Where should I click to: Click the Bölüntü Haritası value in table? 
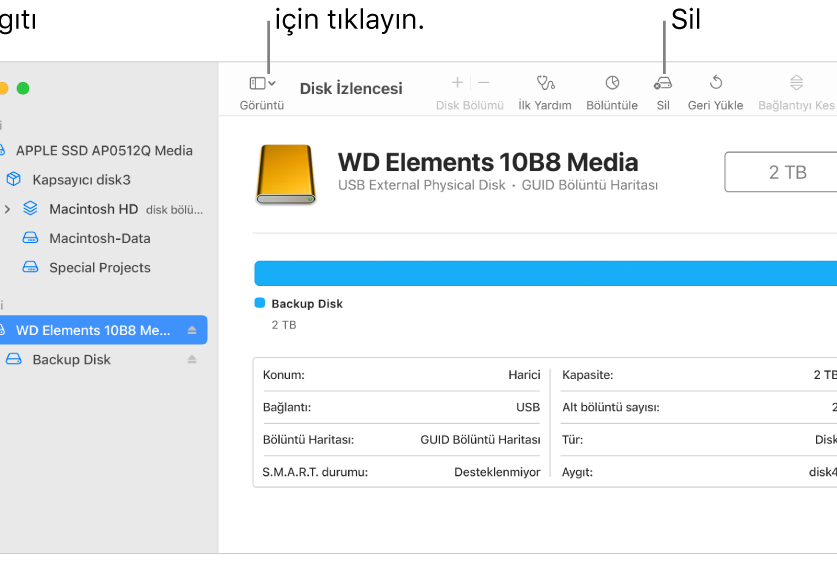point(480,440)
